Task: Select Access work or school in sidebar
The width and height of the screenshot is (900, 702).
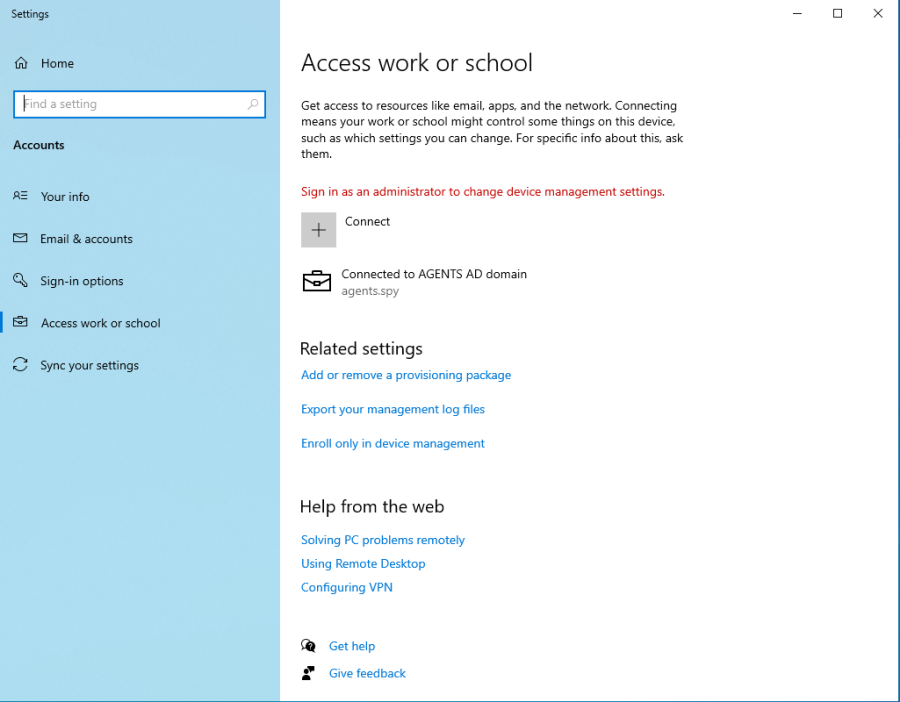Action: [x=101, y=322]
